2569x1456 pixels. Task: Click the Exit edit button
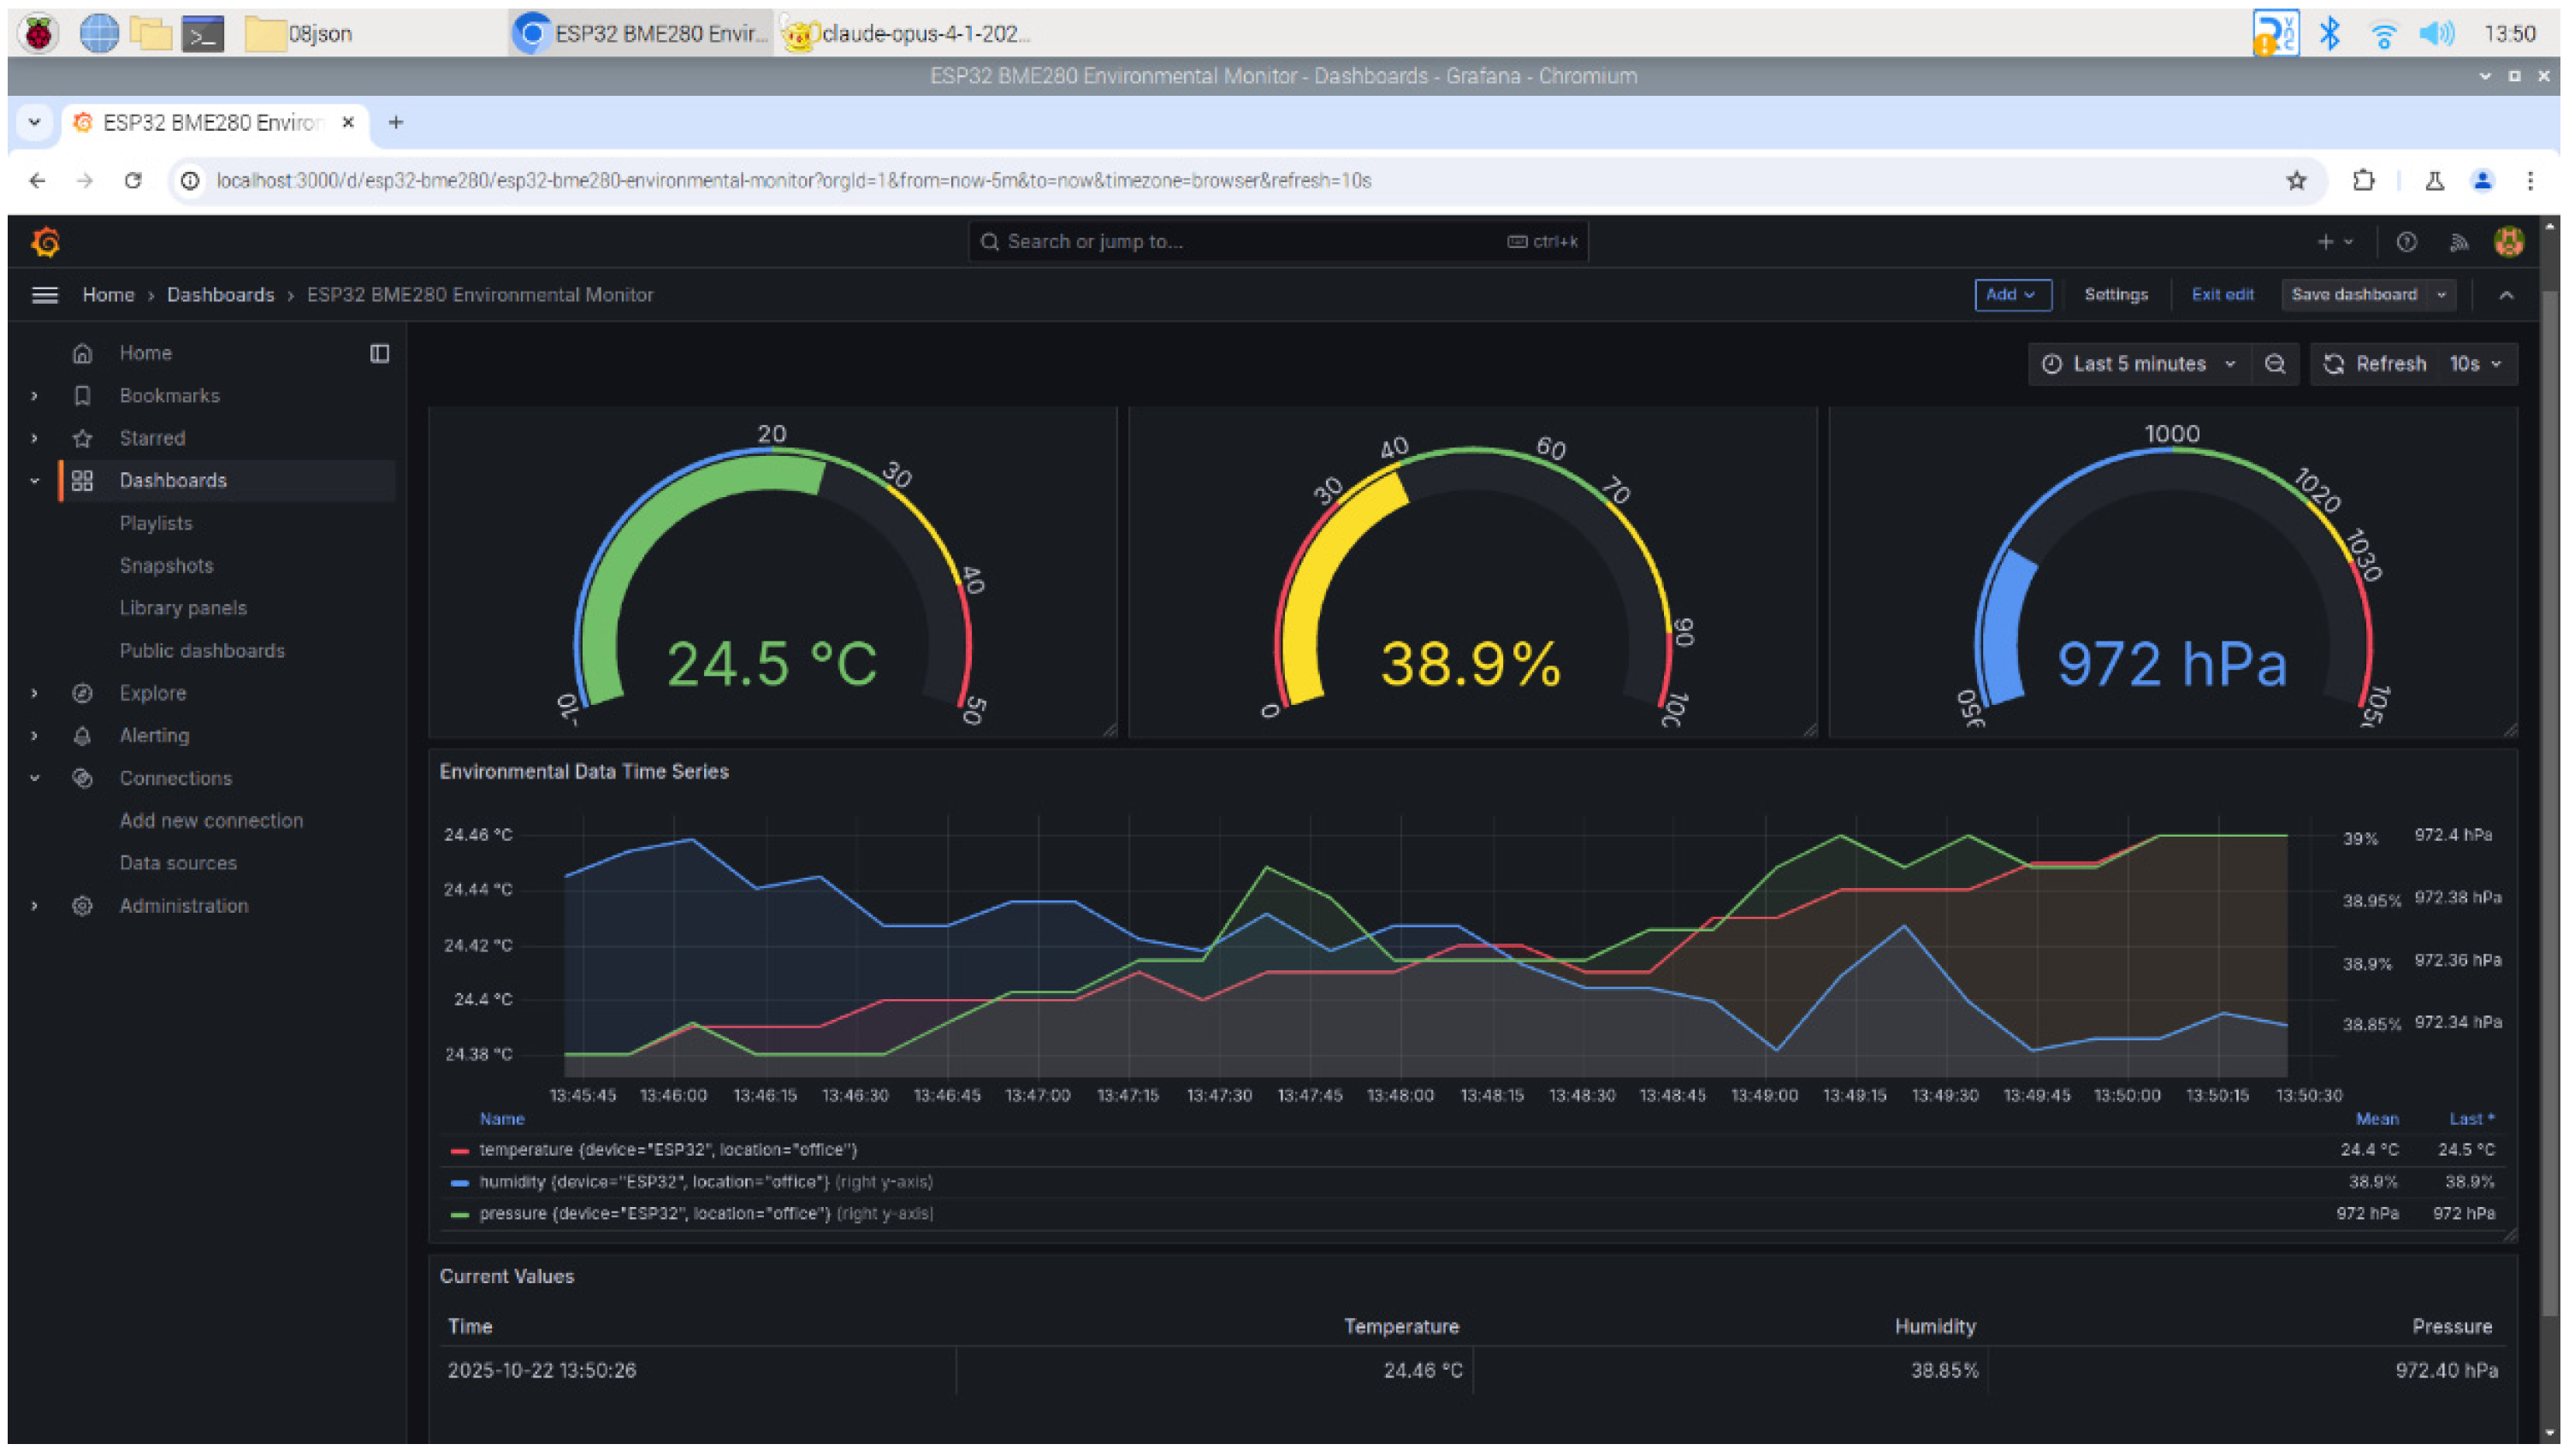[2222, 295]
